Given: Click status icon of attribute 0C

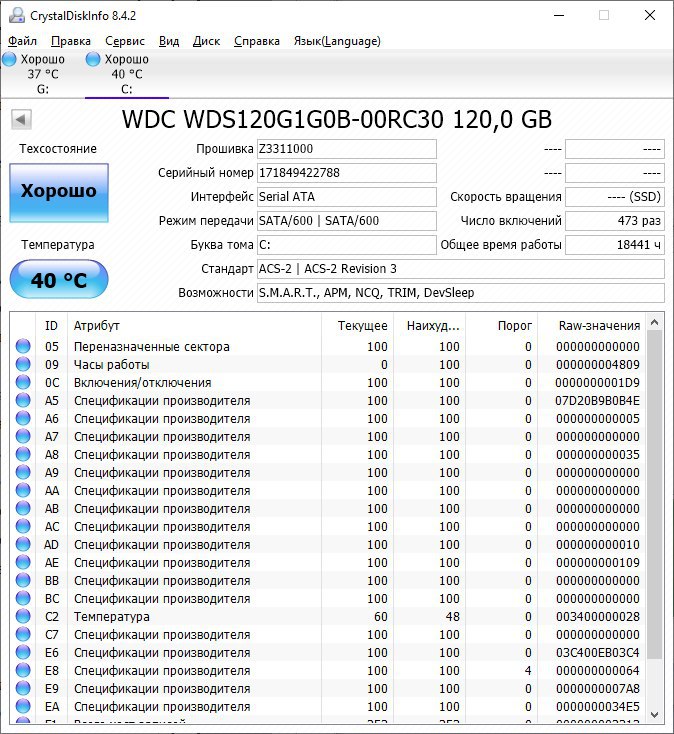Looking at the screenshot, I should (23, 382).
